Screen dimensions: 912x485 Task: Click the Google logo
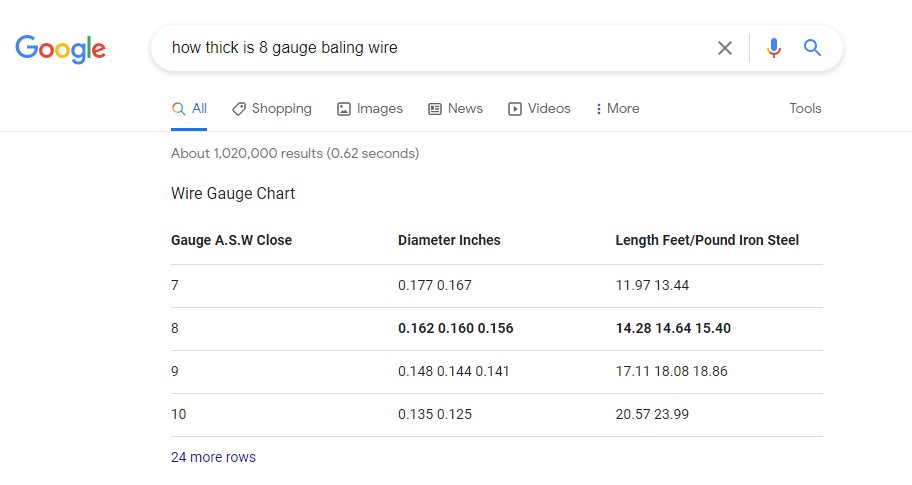click(61, 48)
